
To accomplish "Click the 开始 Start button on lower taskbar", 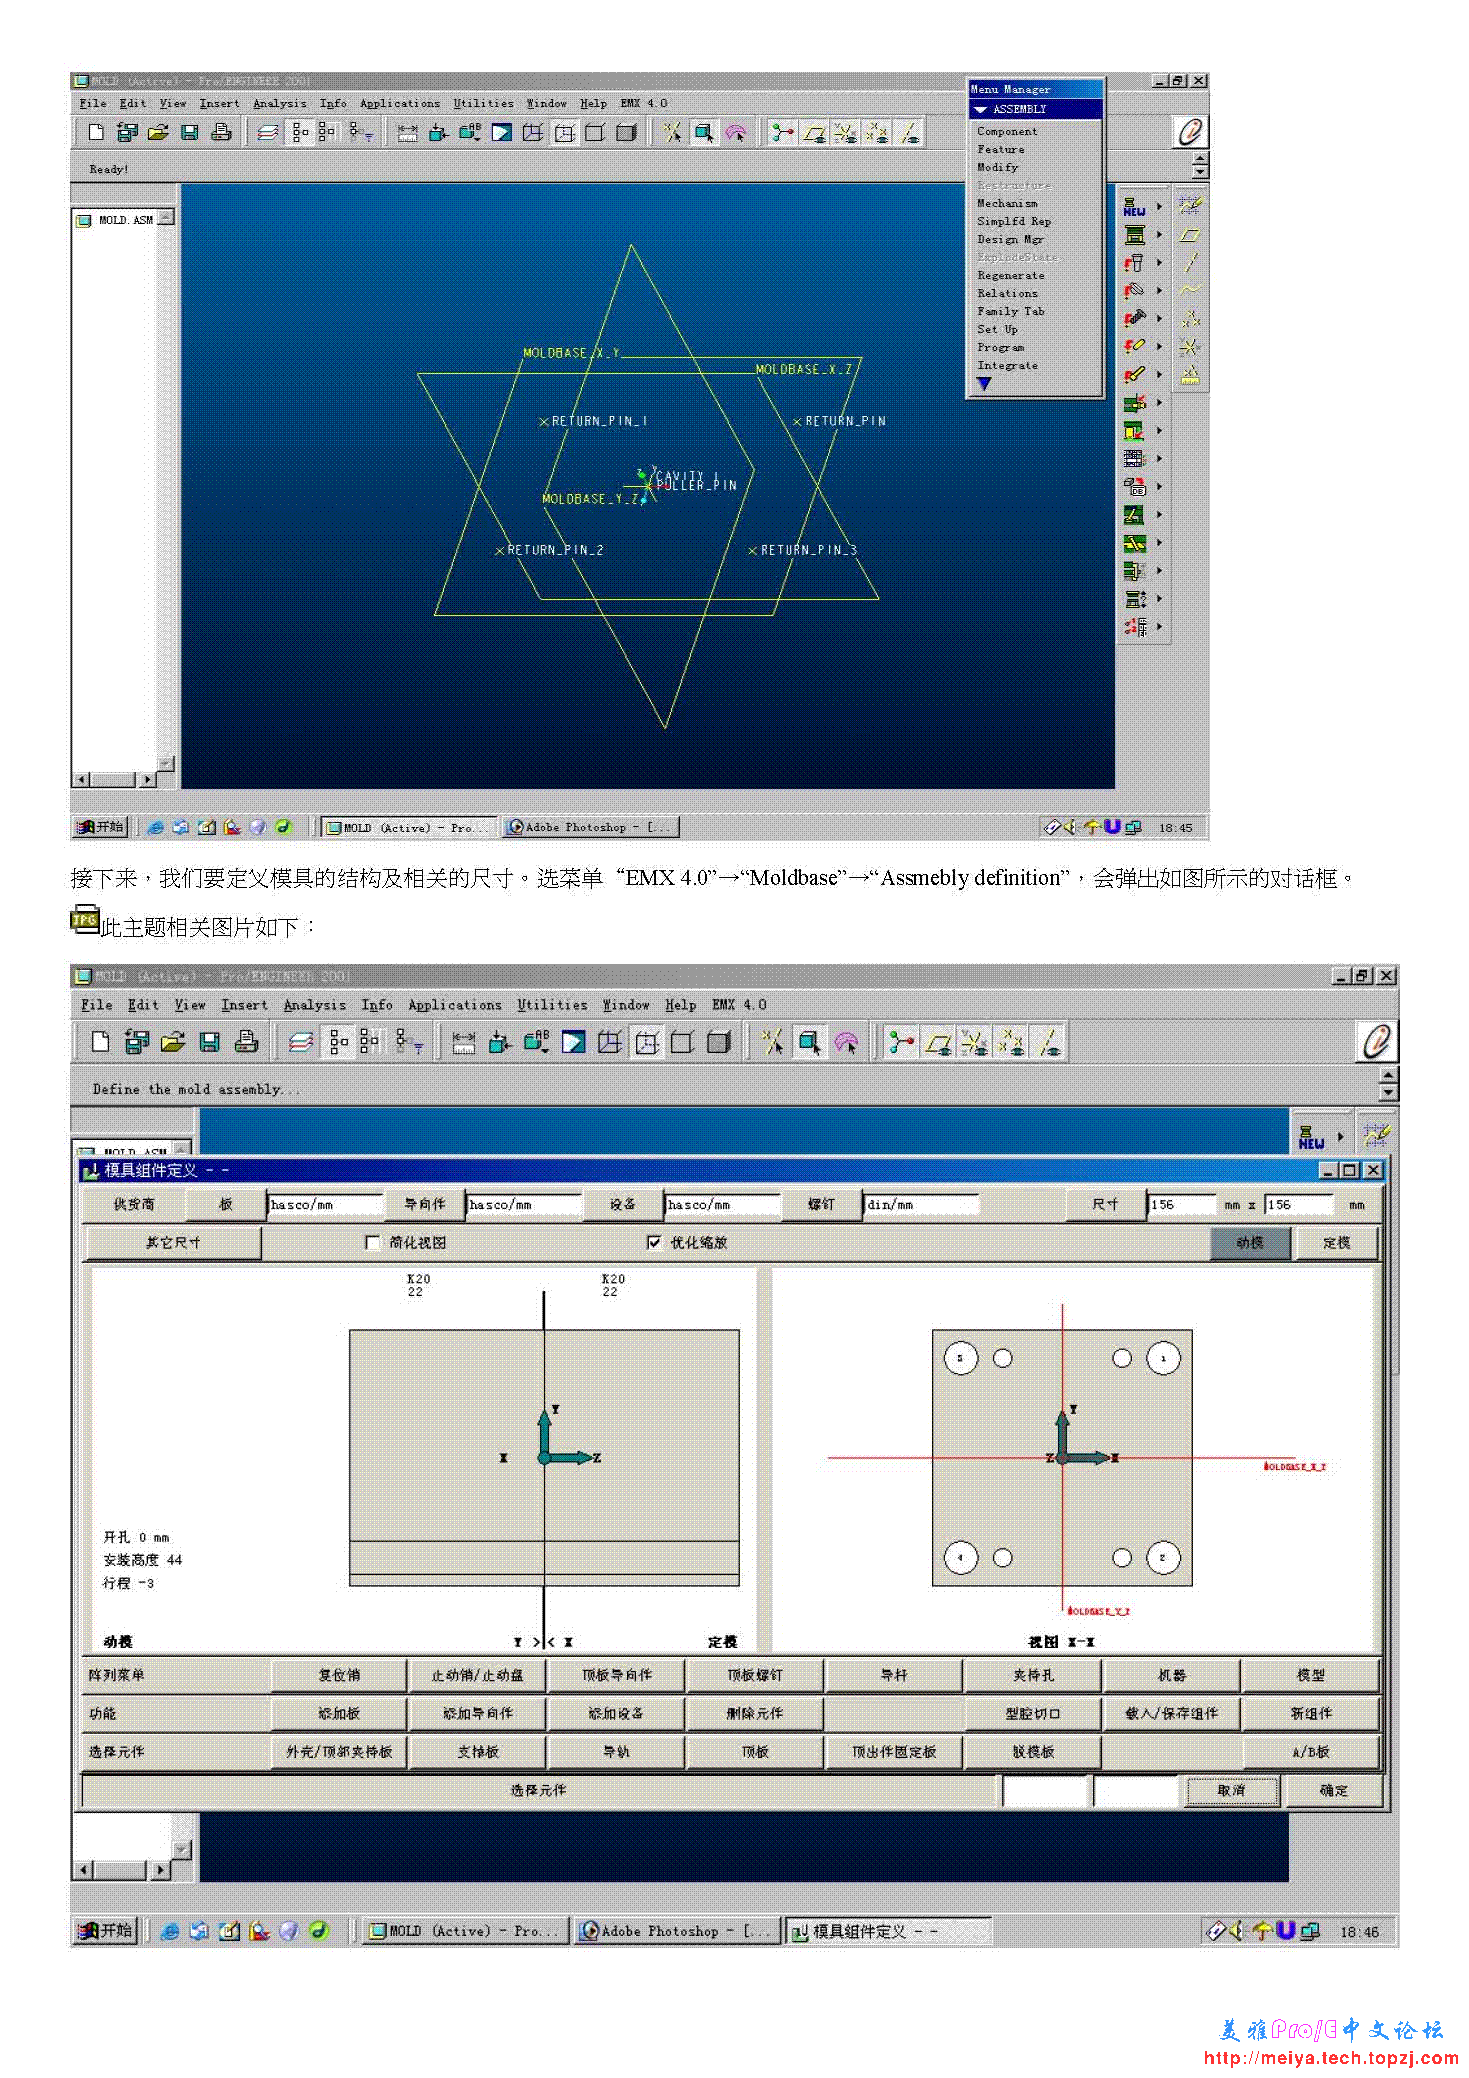I will [x=106, y=1931].
